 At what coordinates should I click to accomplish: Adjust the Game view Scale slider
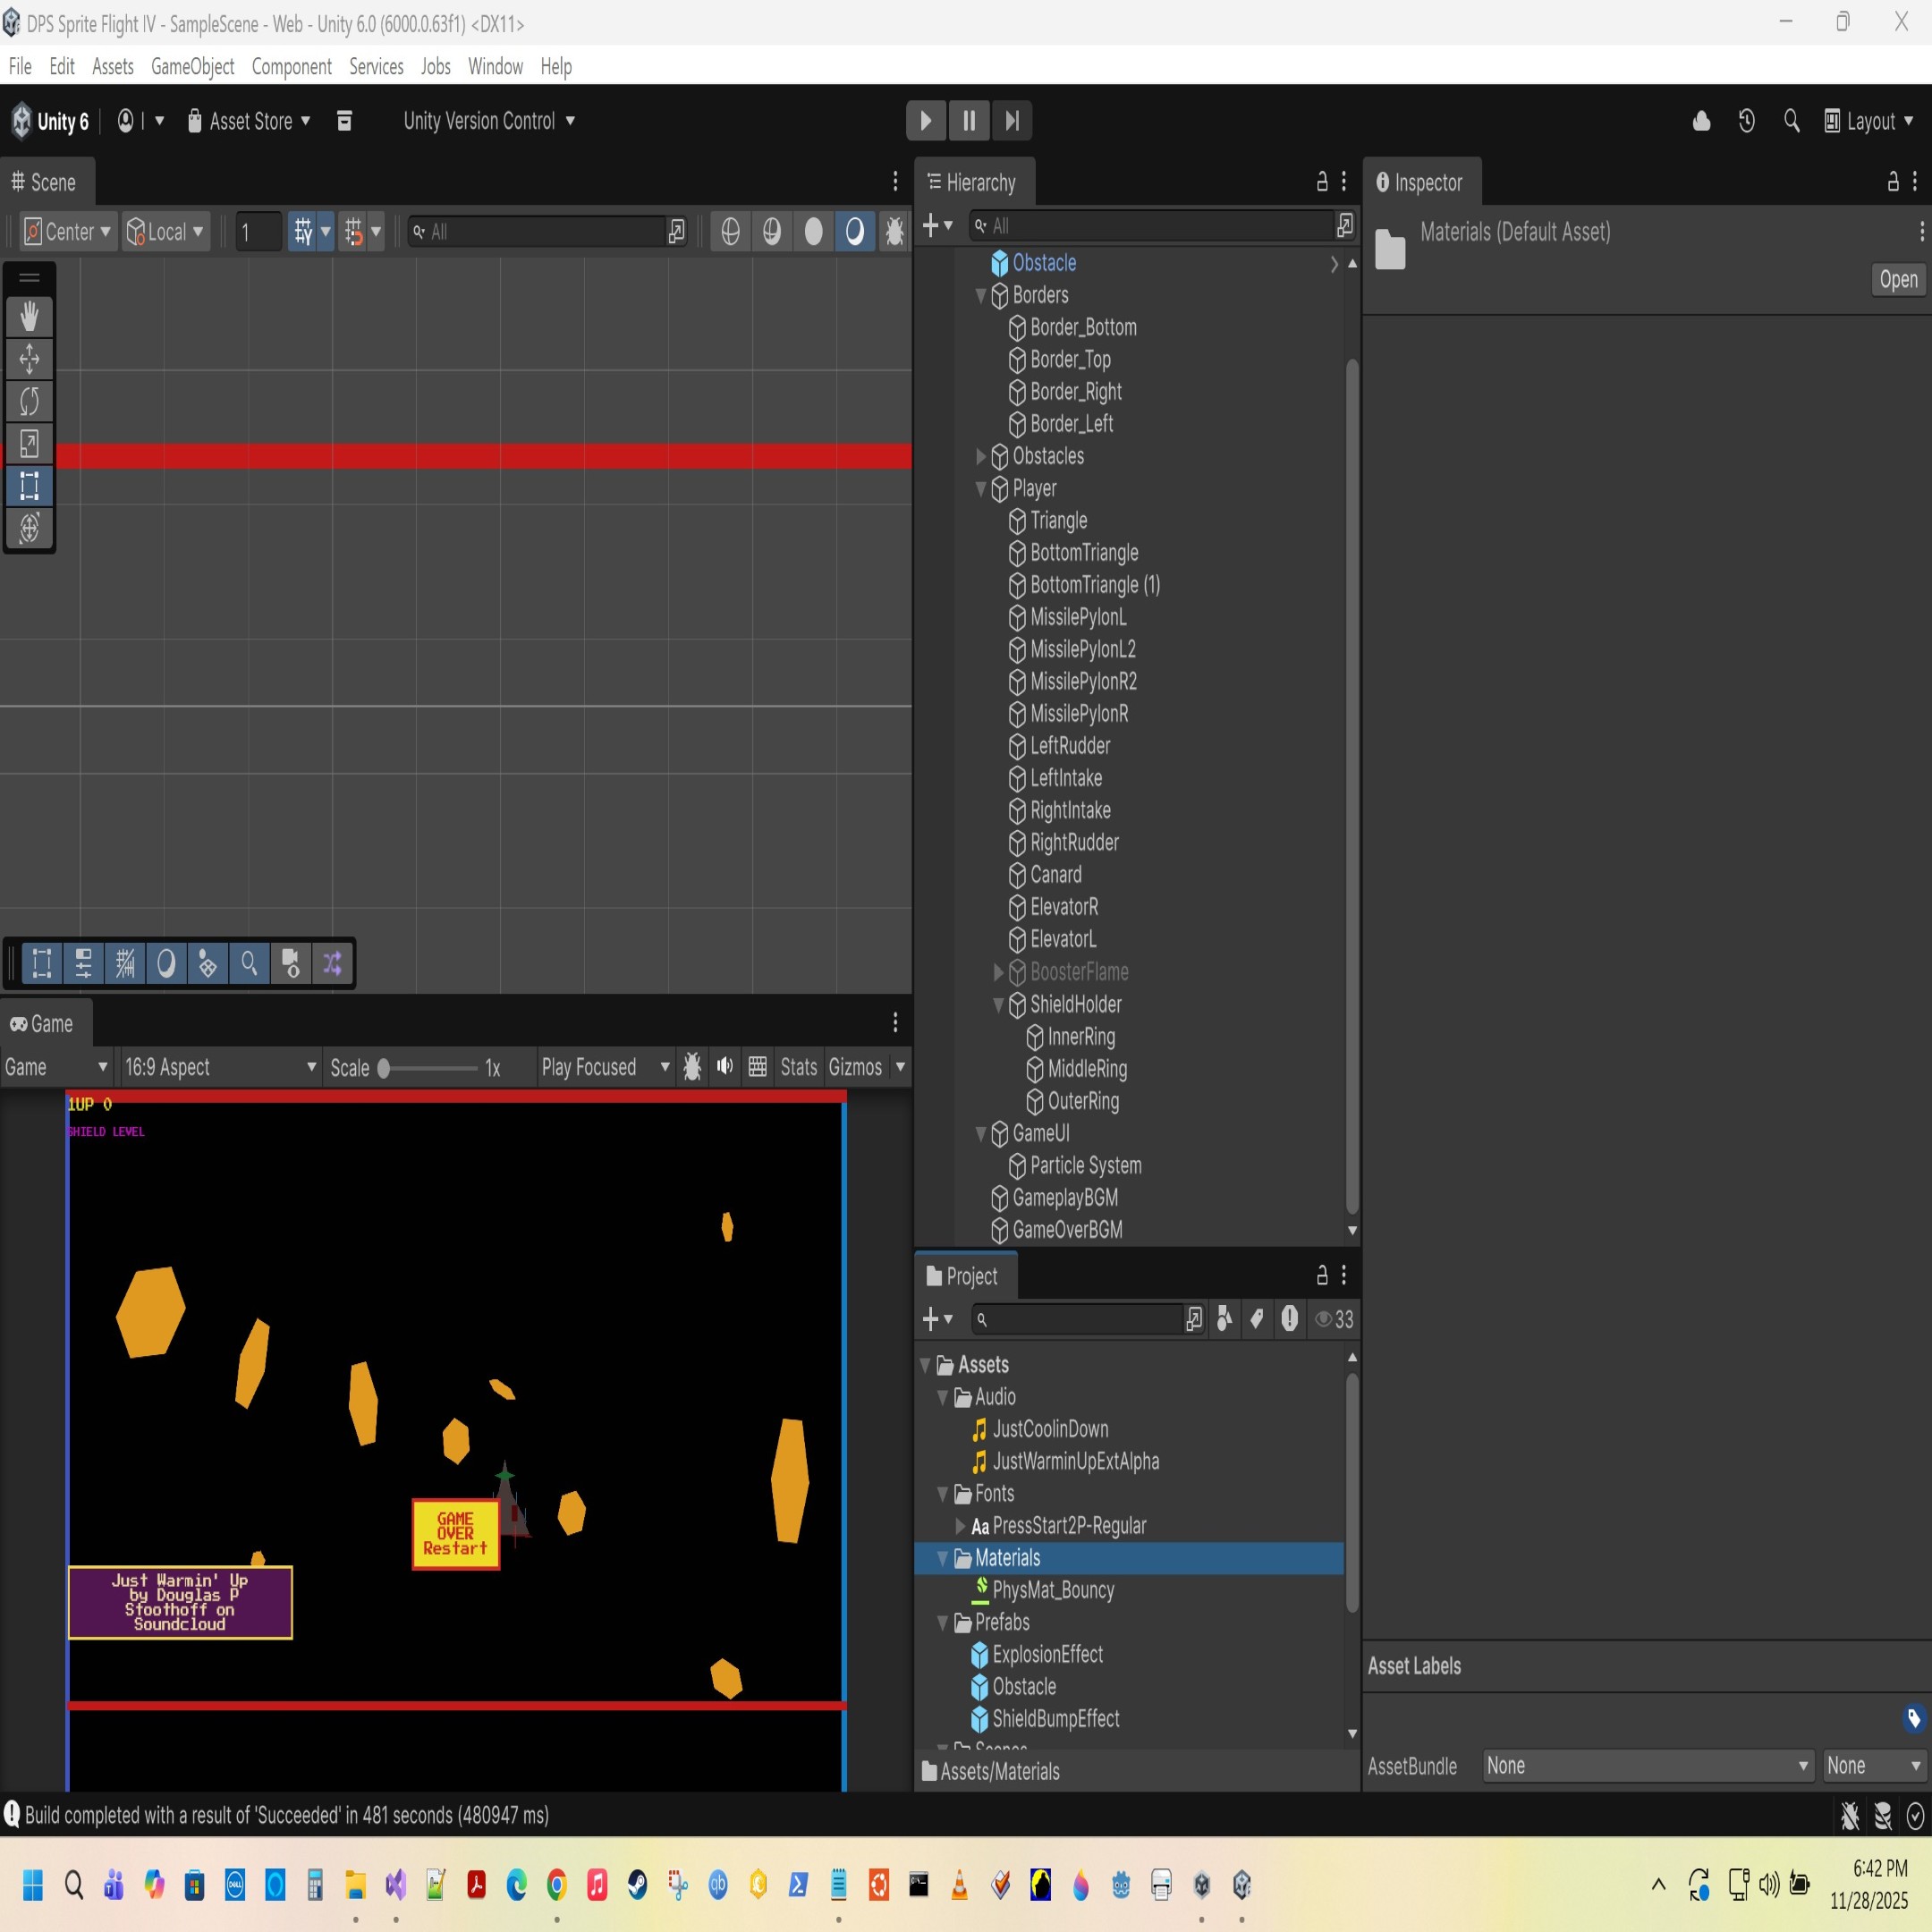(x=384, y=1068)
